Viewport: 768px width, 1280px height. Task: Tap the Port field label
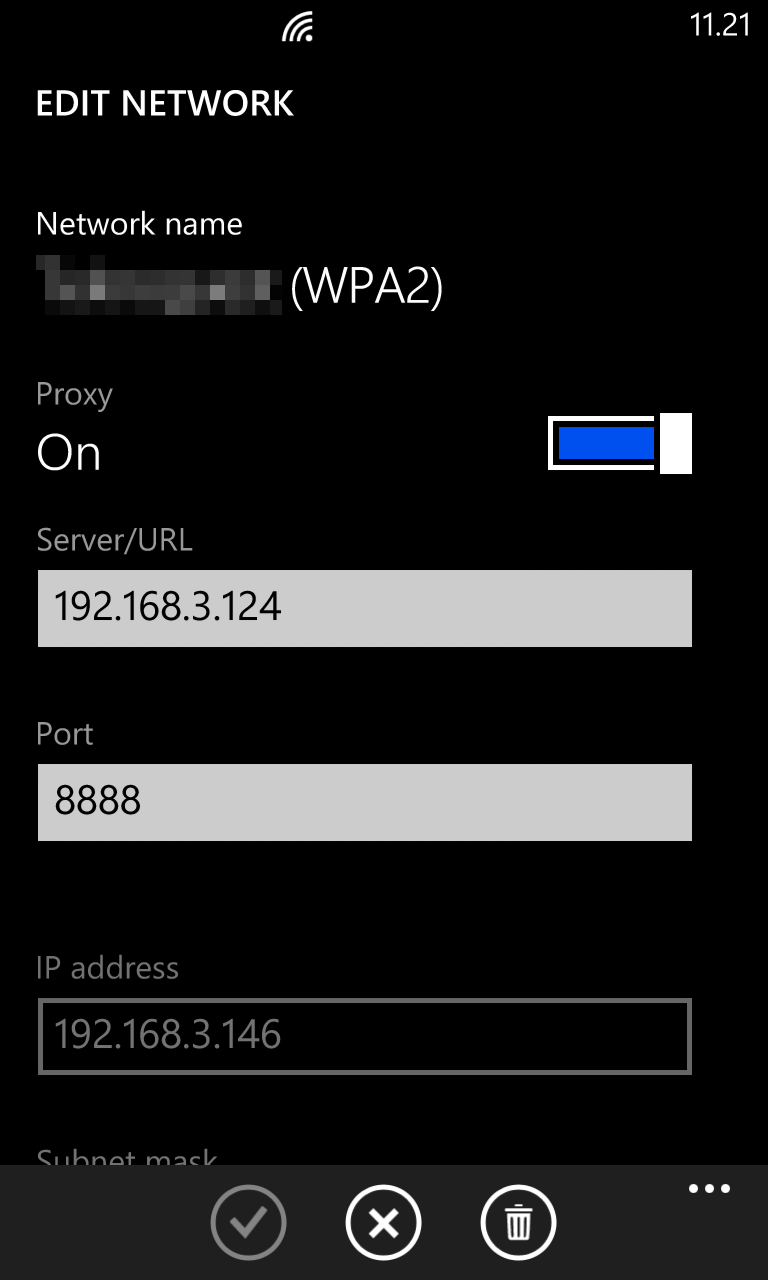(64, 734)
